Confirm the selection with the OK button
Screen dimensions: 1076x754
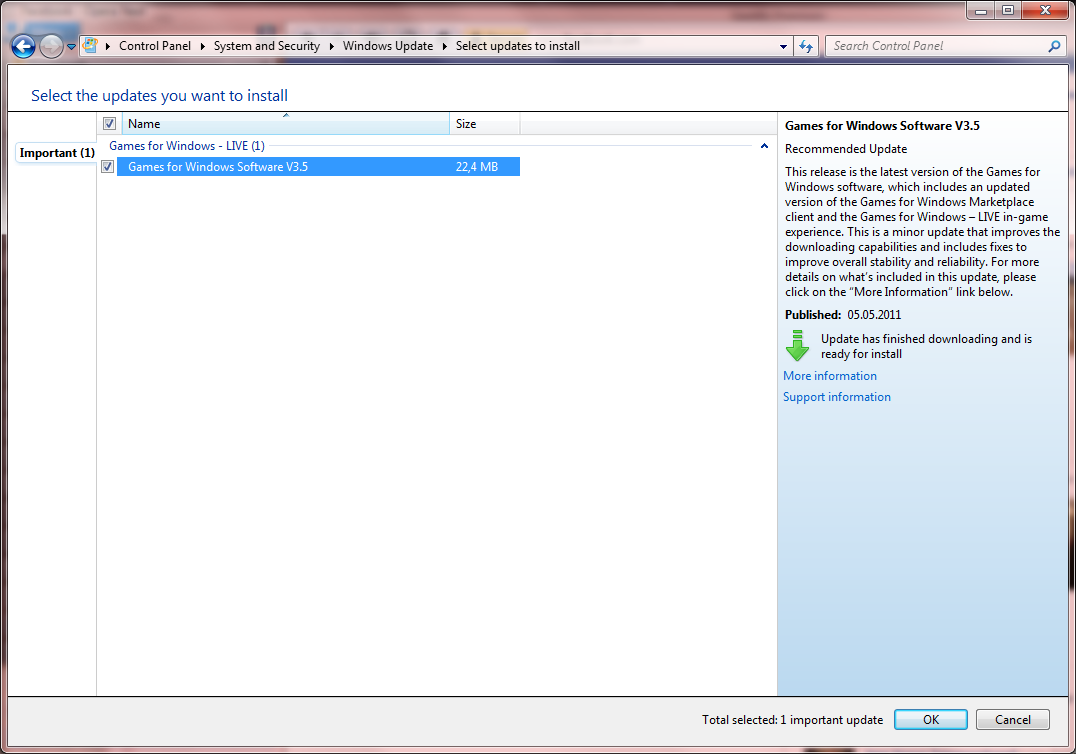931,720
